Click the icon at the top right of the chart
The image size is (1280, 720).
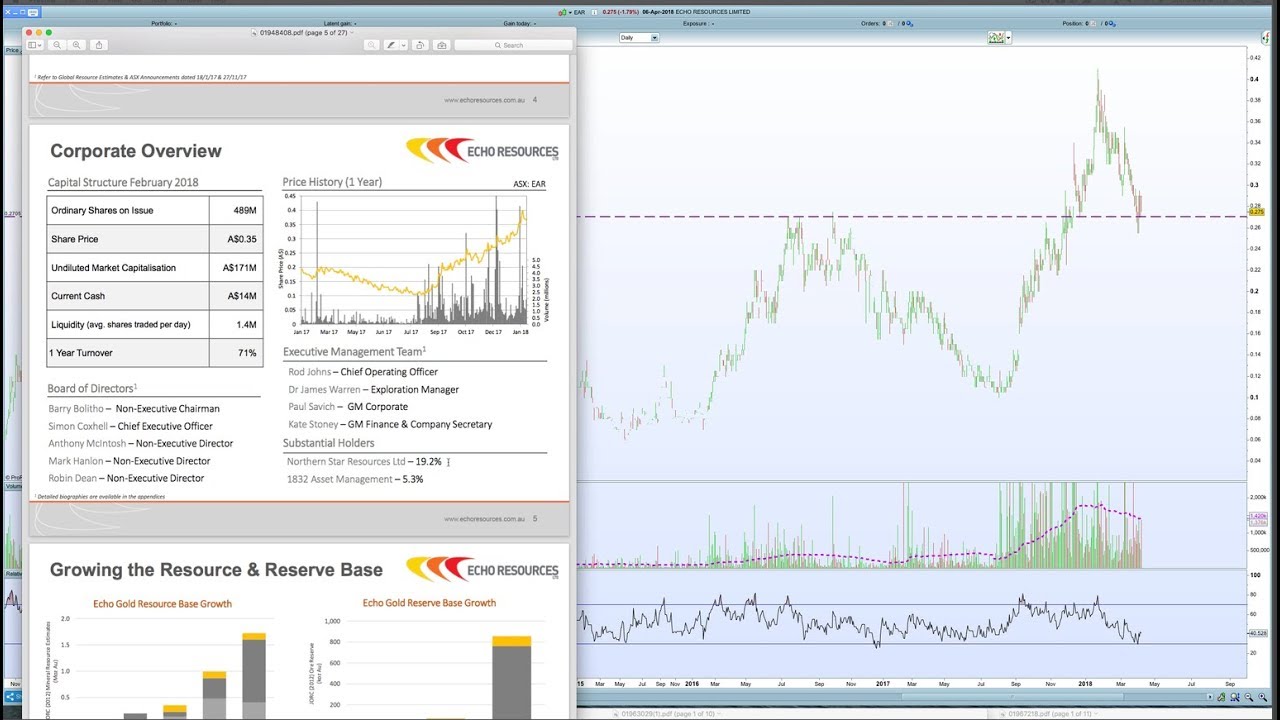click(x=1266, y=38)
